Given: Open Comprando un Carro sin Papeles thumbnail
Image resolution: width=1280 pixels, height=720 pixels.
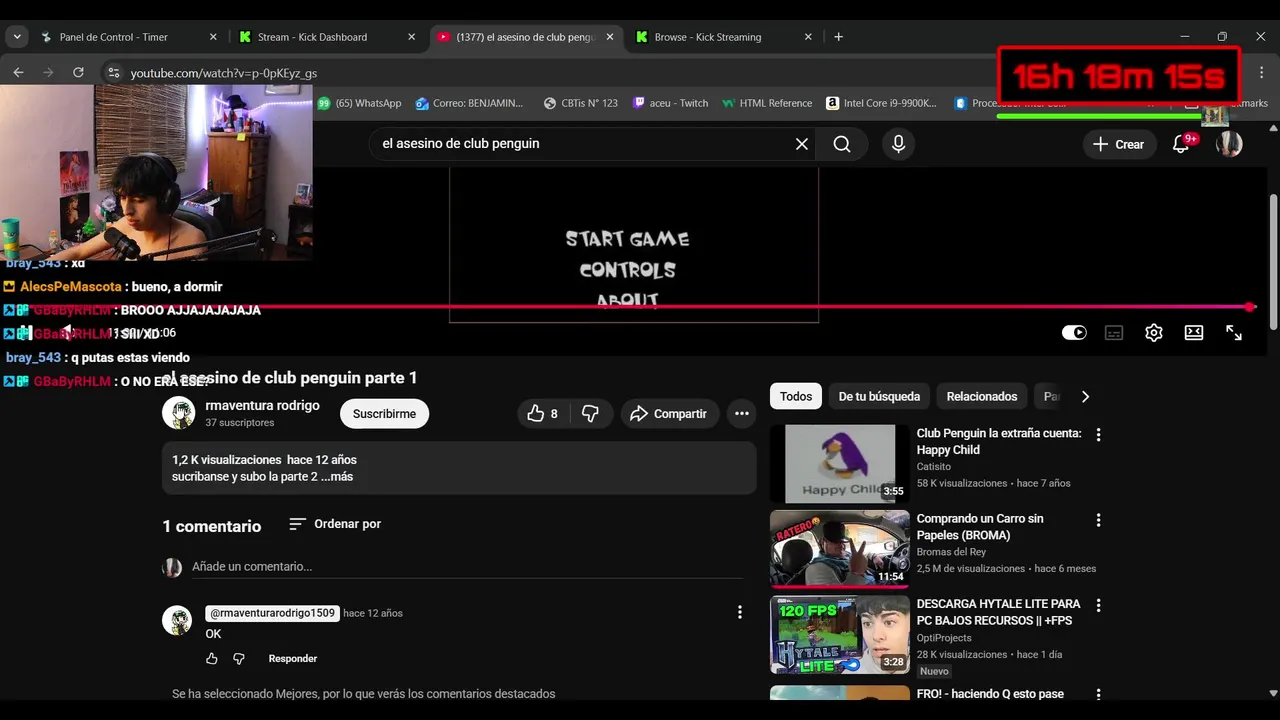Looking at the screenshot, I should click(840, 549).
